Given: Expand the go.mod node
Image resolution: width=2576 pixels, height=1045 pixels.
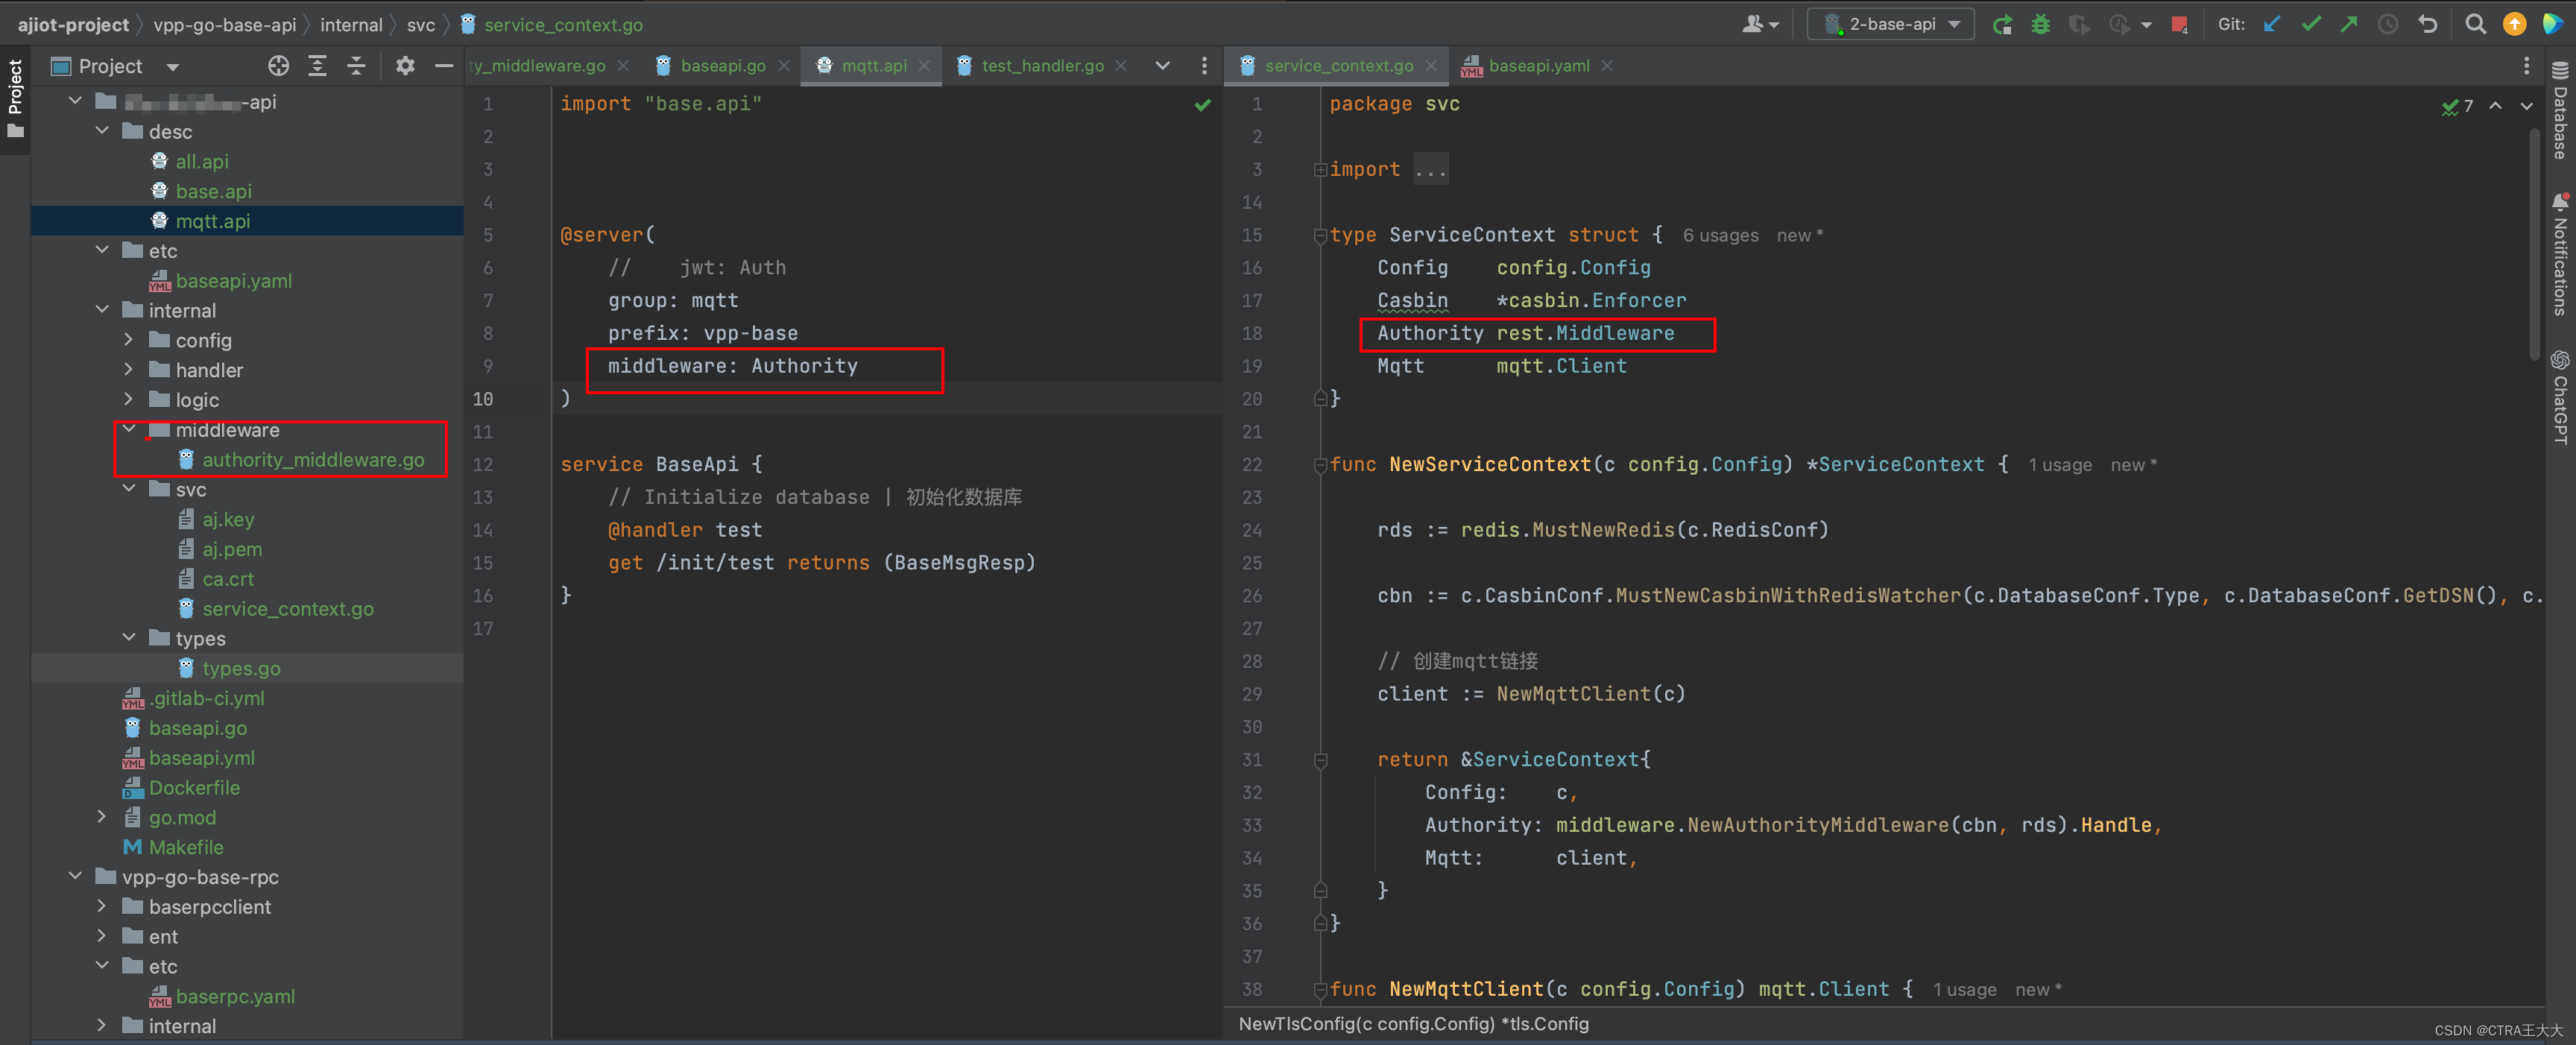Looking at the screenshot, I should click(x=103, y=817).
